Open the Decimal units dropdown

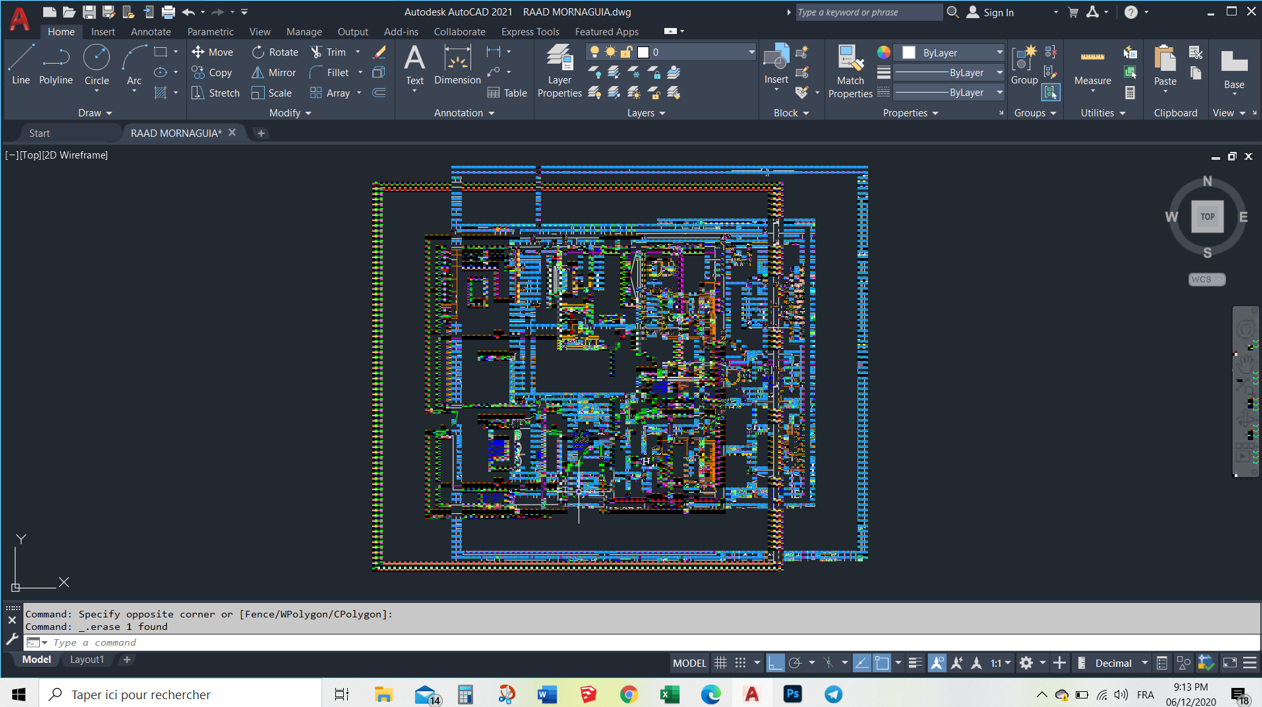[x=1121, y=663]
